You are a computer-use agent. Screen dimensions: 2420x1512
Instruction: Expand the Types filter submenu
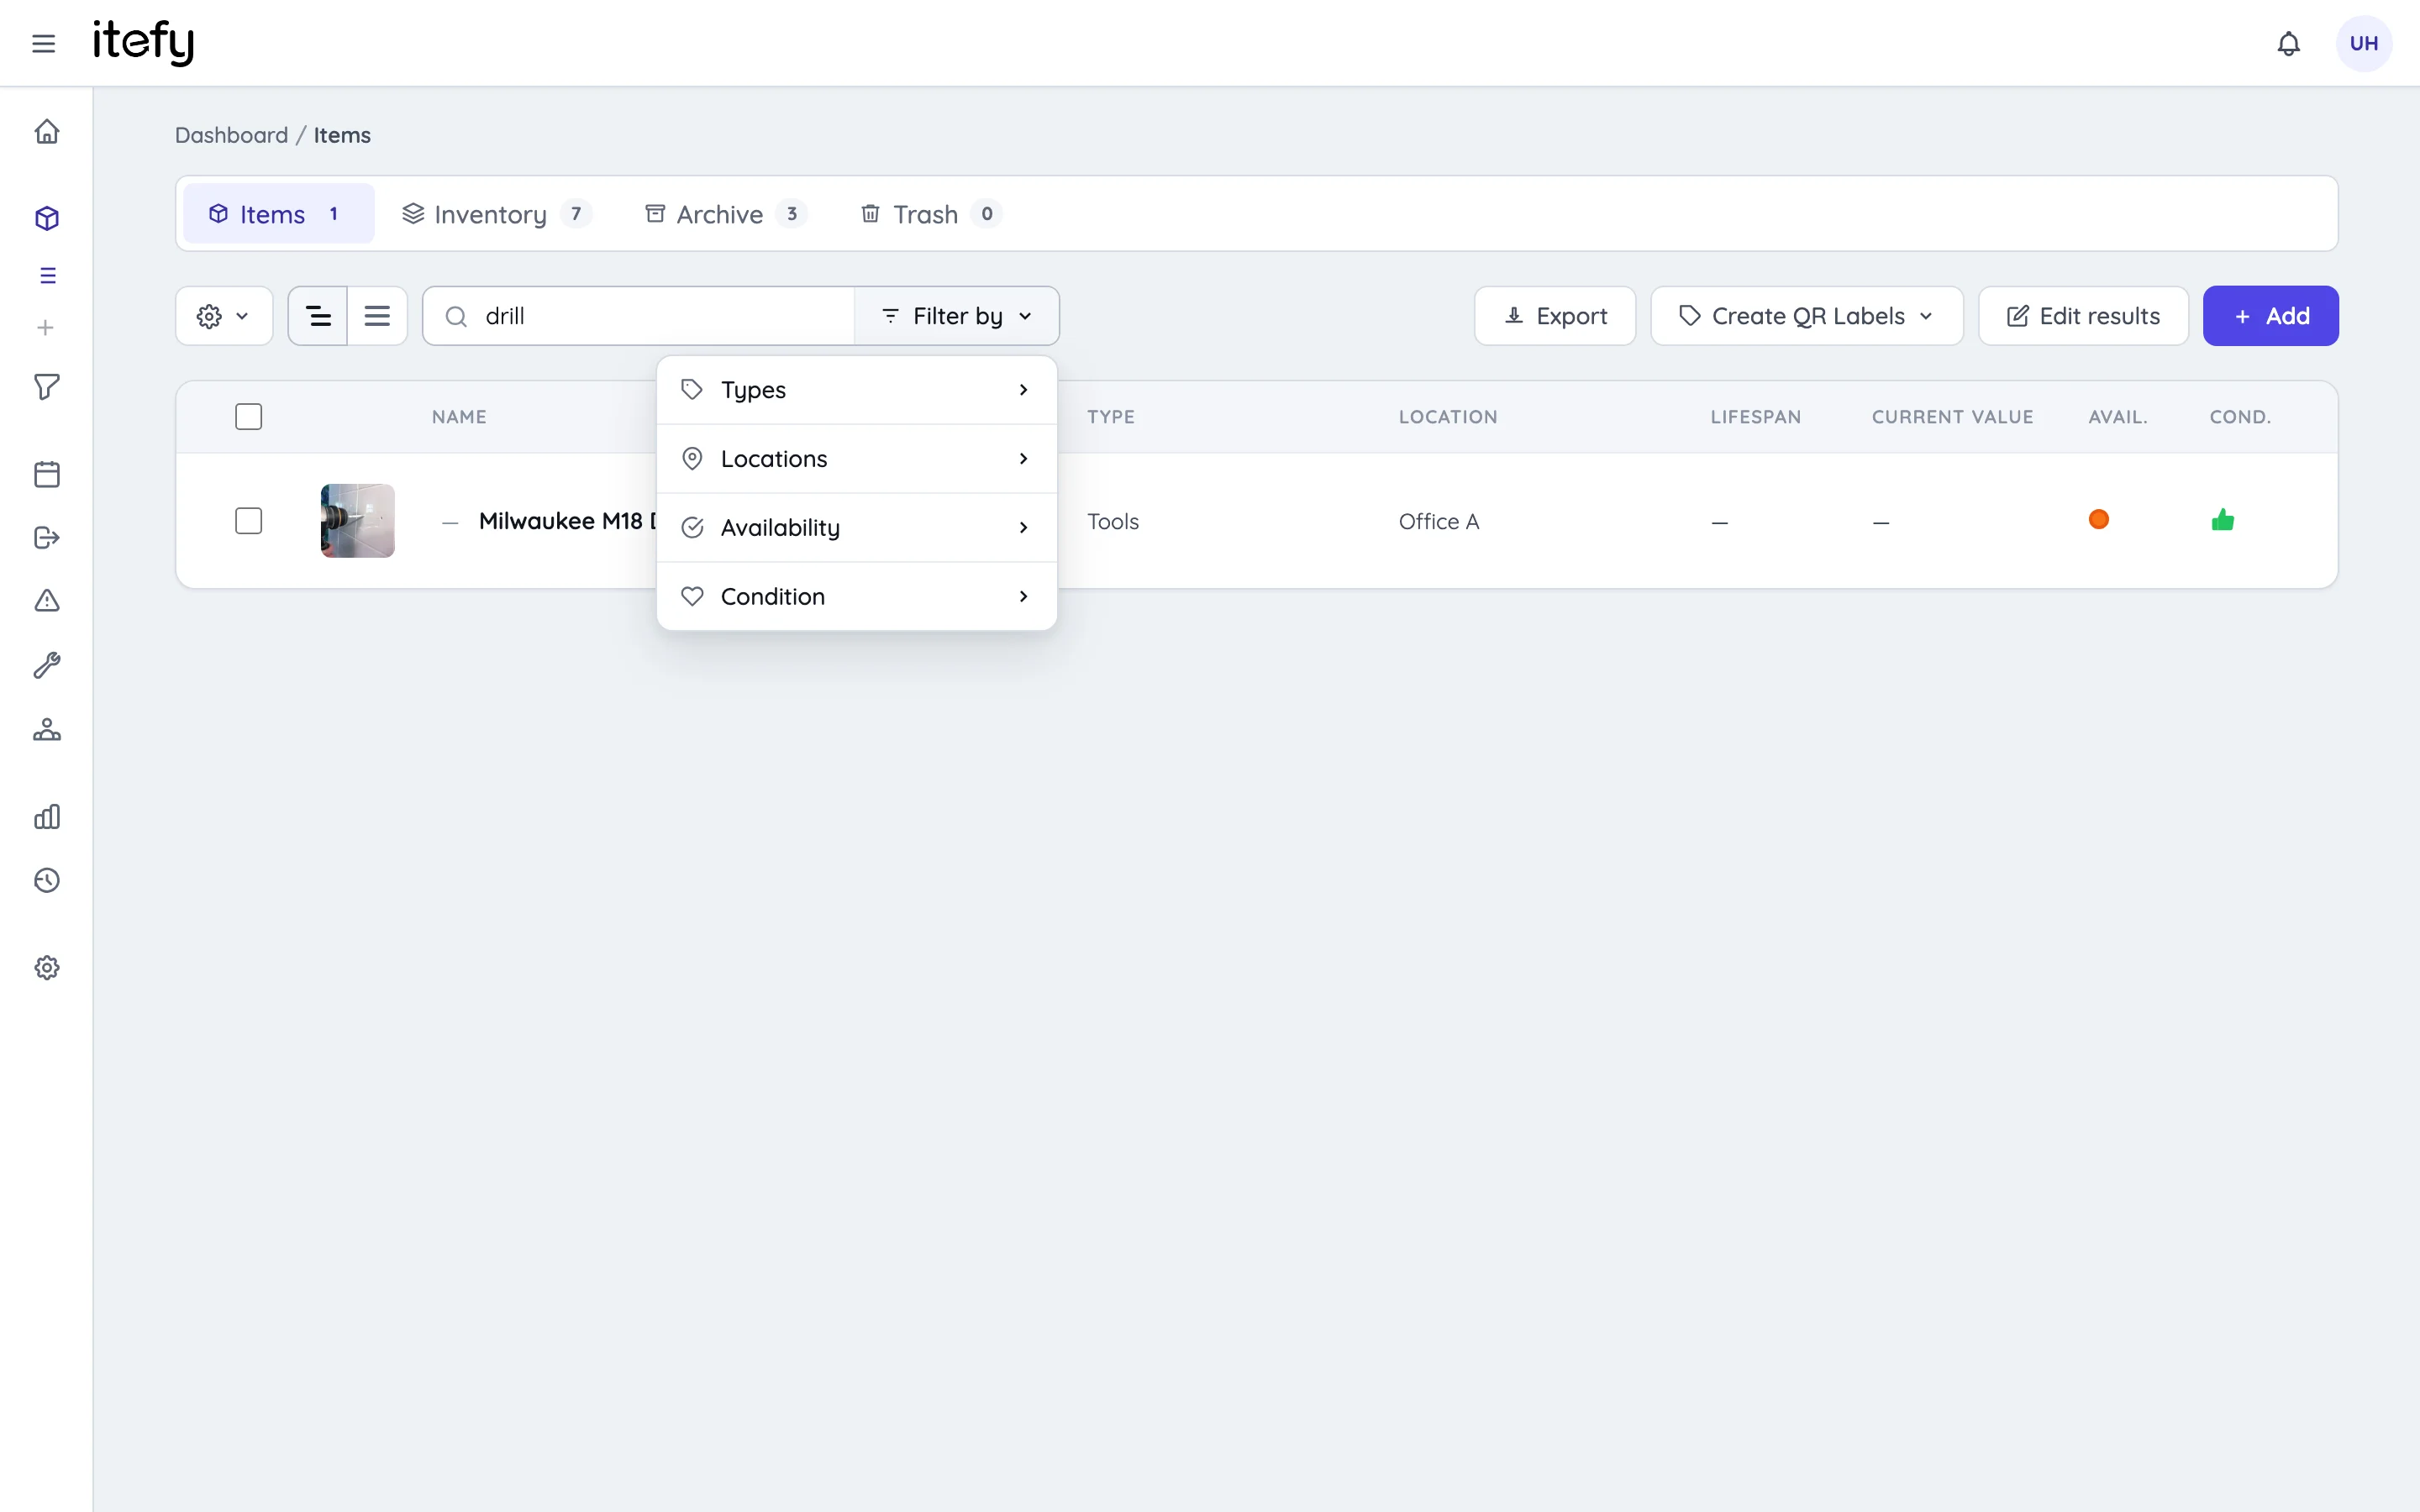[857, 390]
